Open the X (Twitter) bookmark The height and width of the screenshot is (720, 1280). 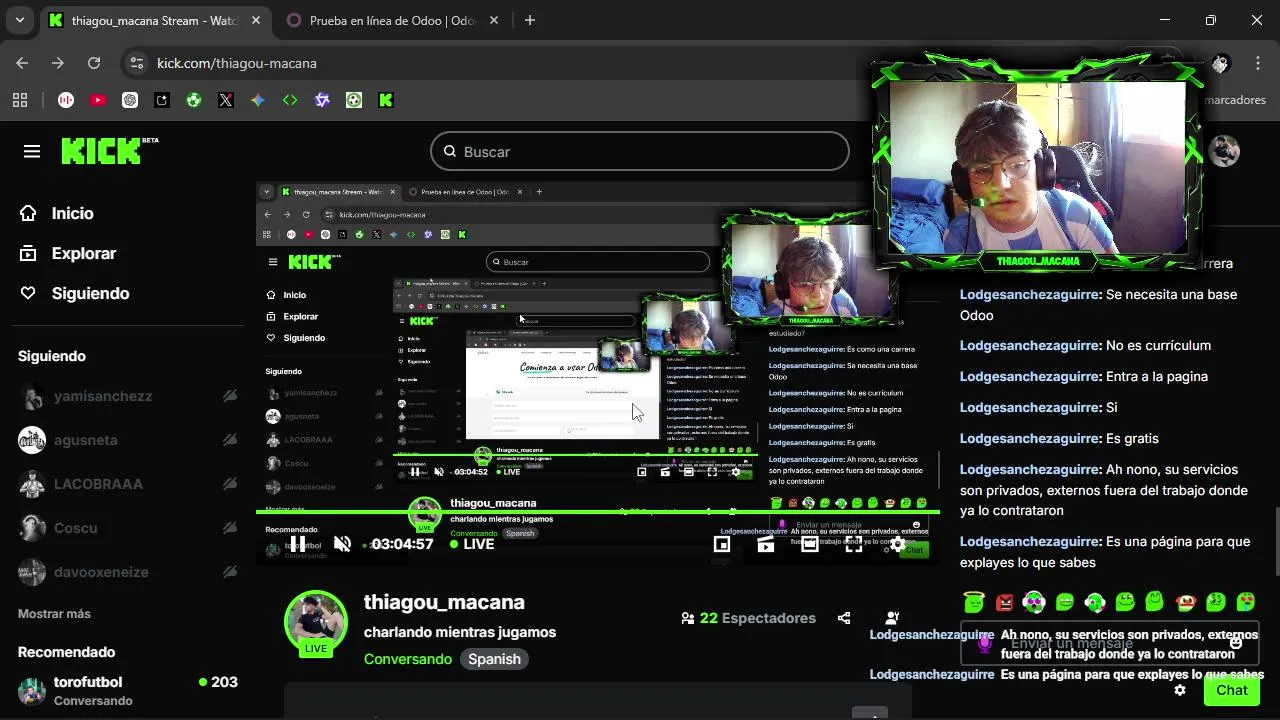[226, 100]
